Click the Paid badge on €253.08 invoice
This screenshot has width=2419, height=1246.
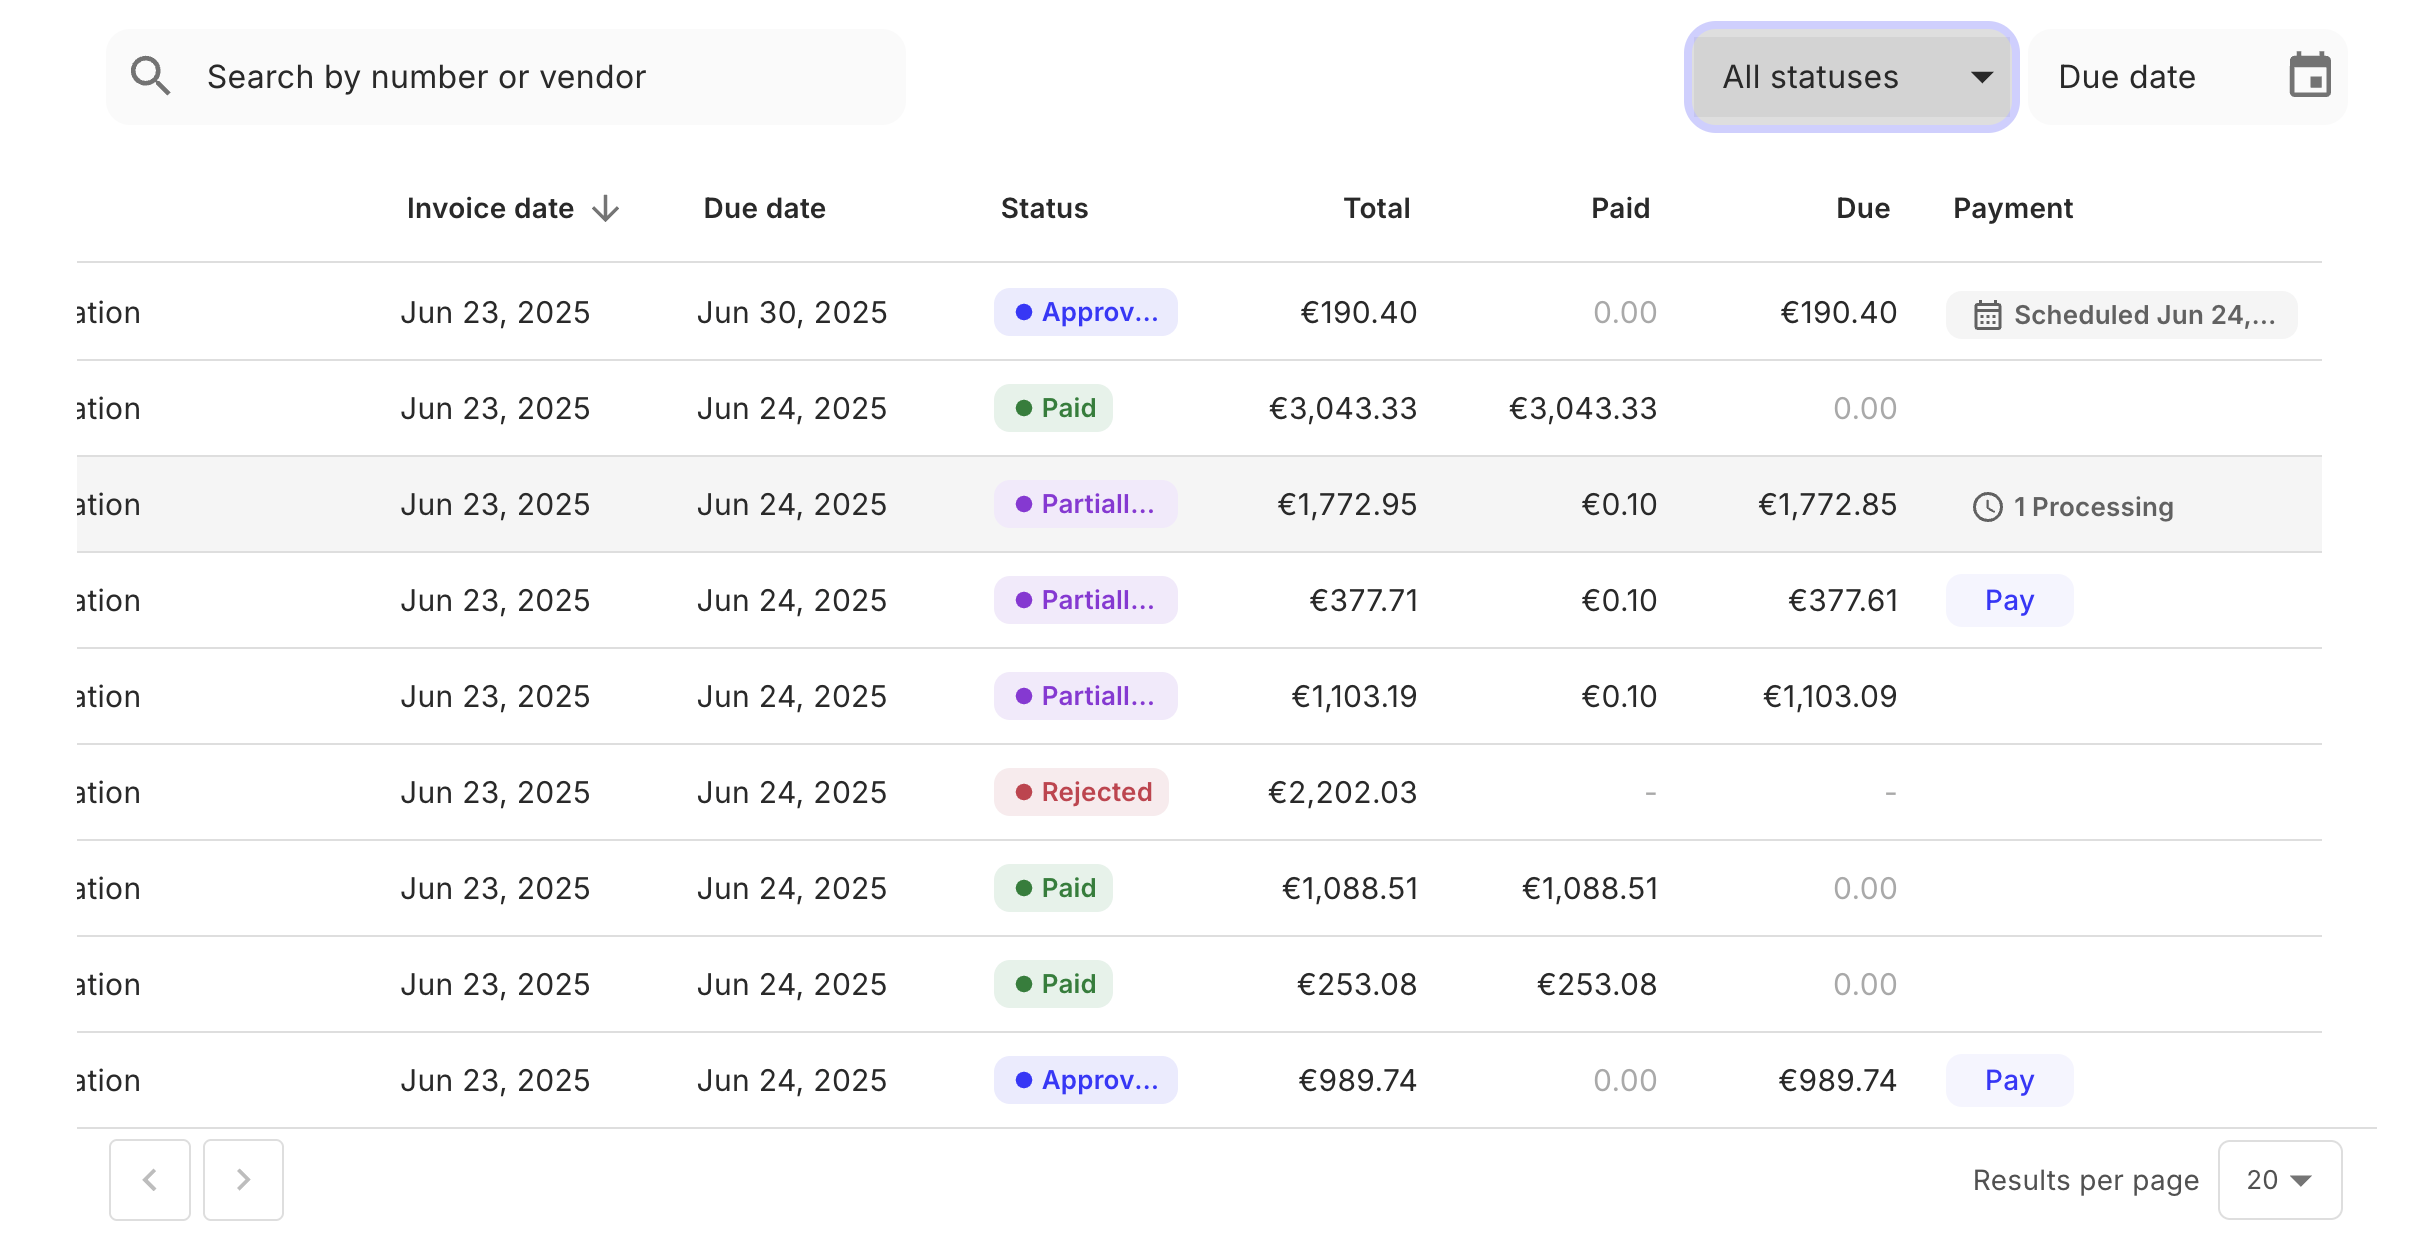(x=1053, y=984)
